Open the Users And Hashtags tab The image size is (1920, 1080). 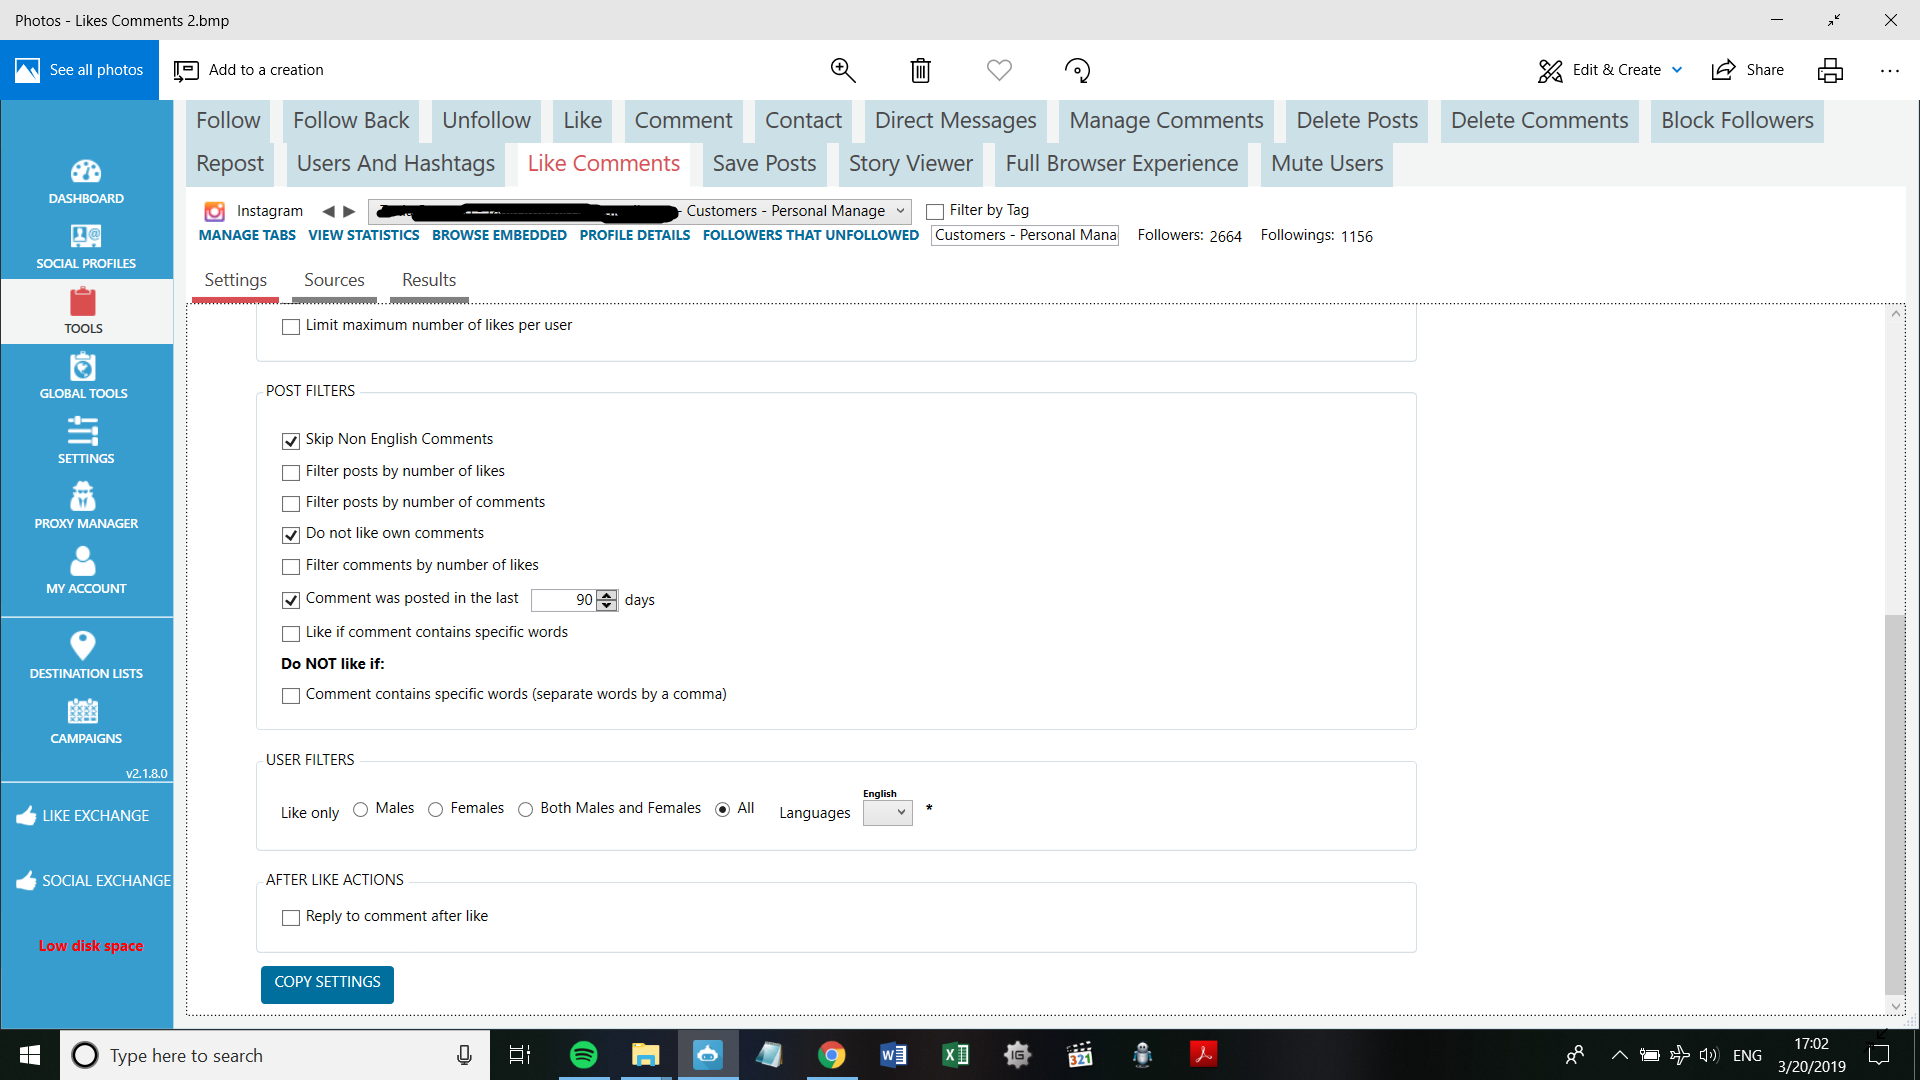coord(396,164)
